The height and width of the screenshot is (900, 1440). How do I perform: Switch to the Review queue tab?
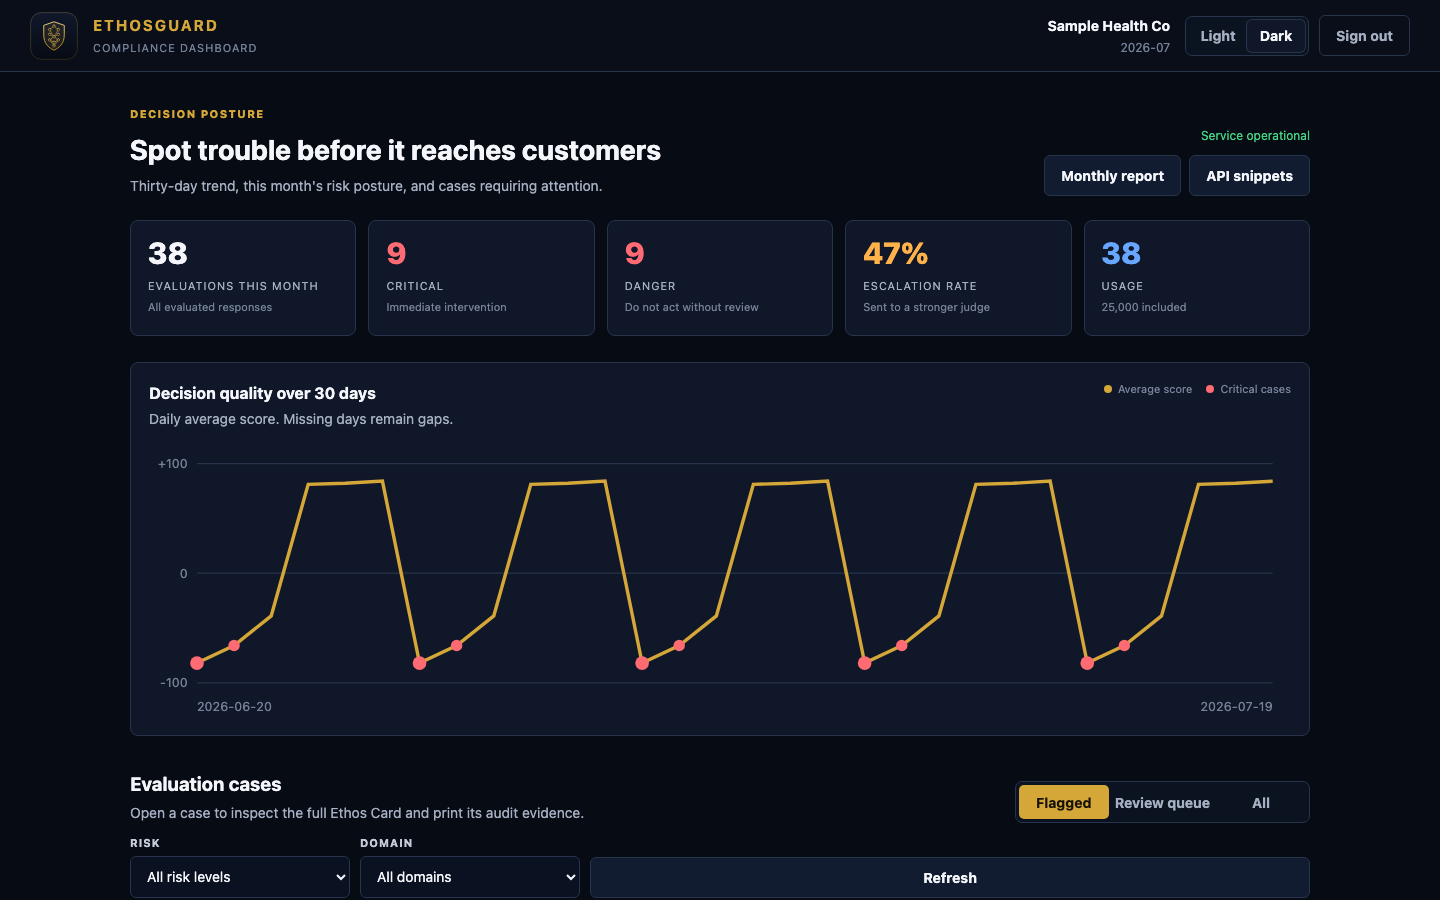(1162, 802)
